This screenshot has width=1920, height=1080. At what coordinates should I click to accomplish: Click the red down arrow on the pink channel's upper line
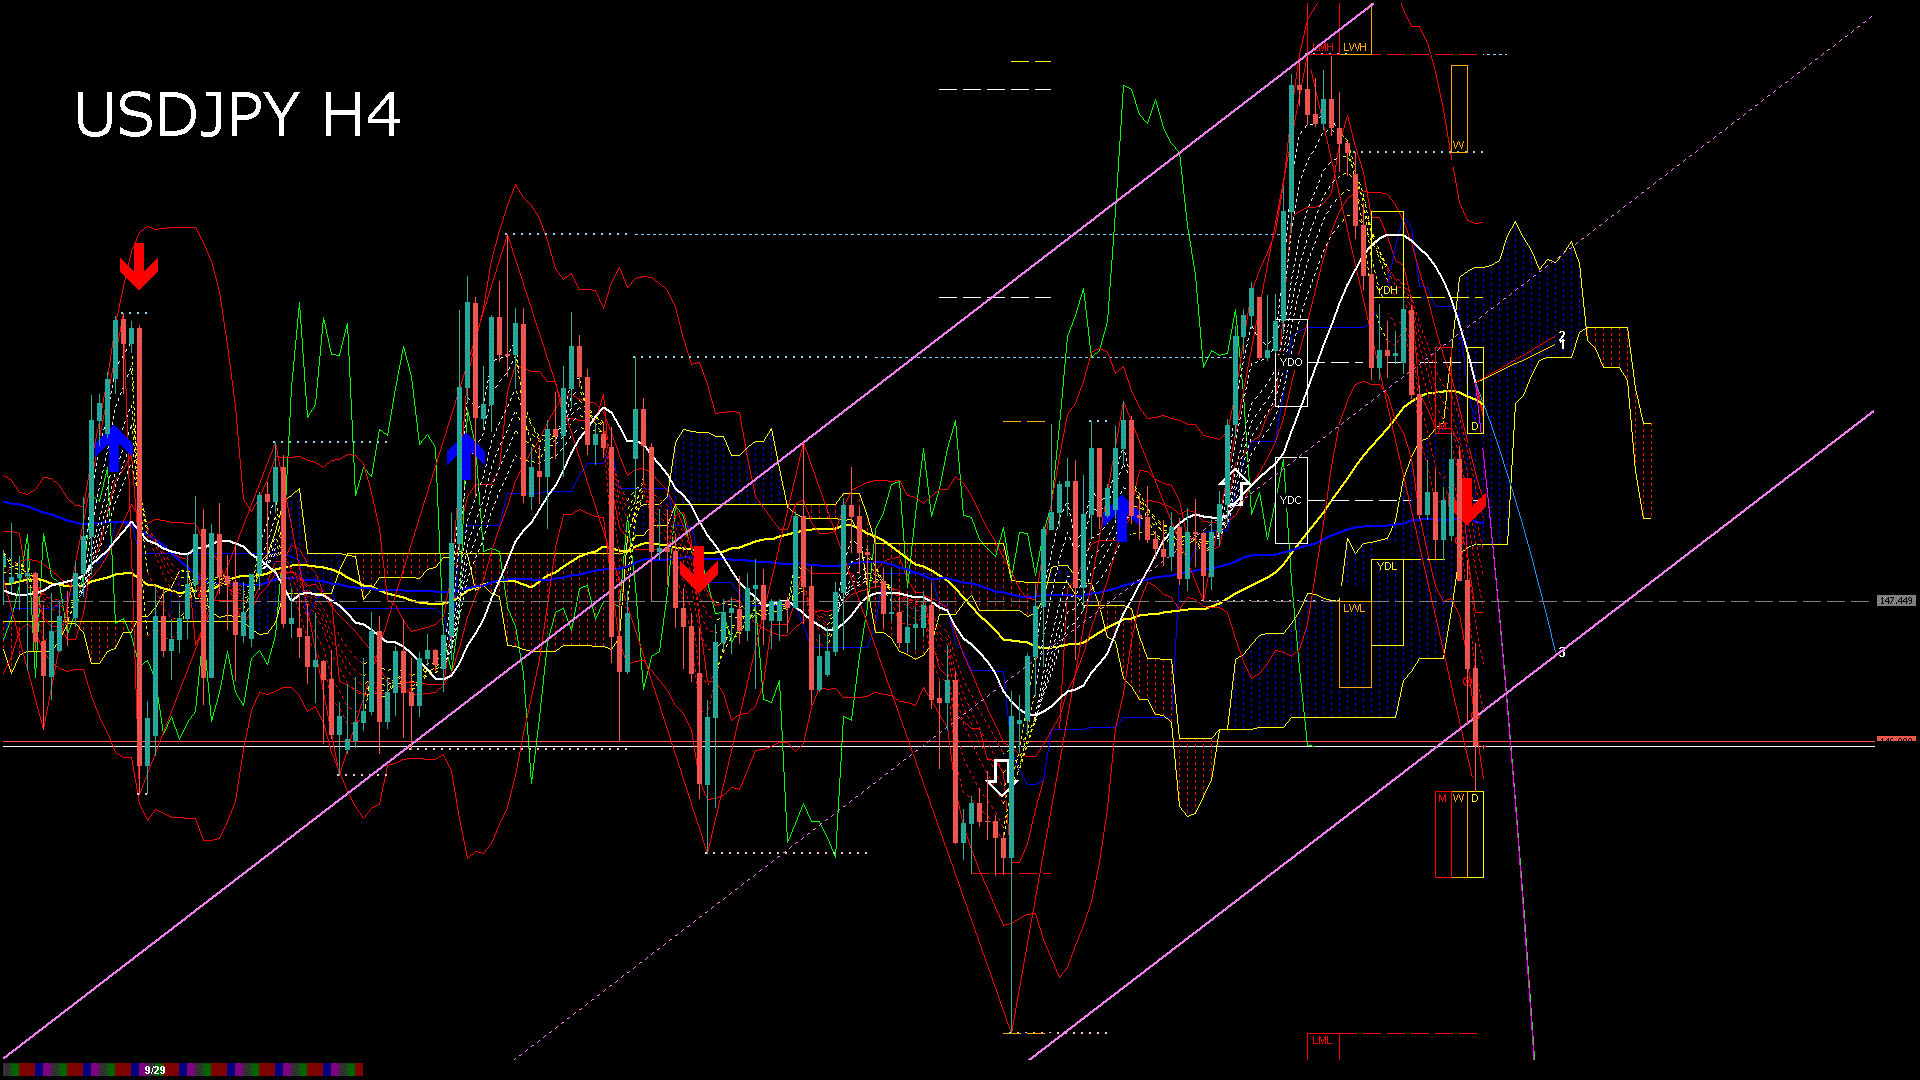point(697,569)
